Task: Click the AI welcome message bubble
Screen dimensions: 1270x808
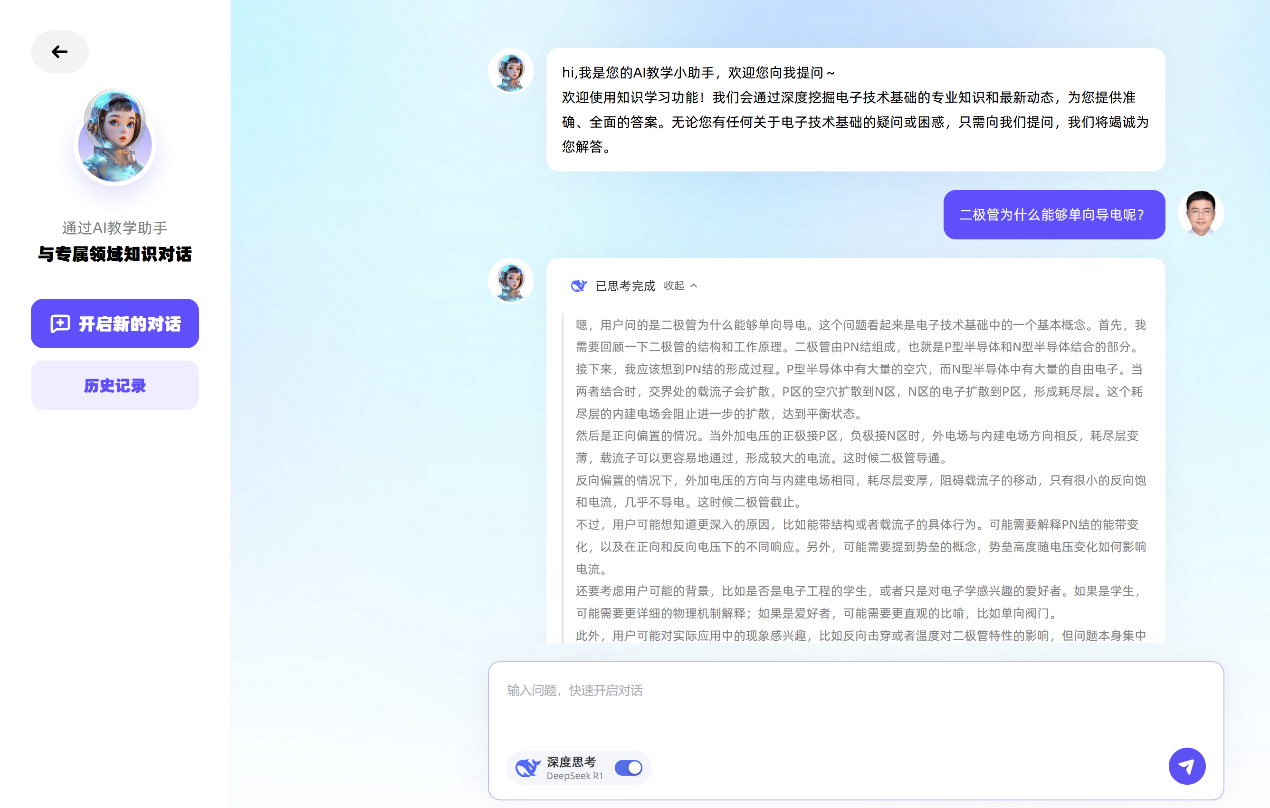Action: [x=855, y=110]
